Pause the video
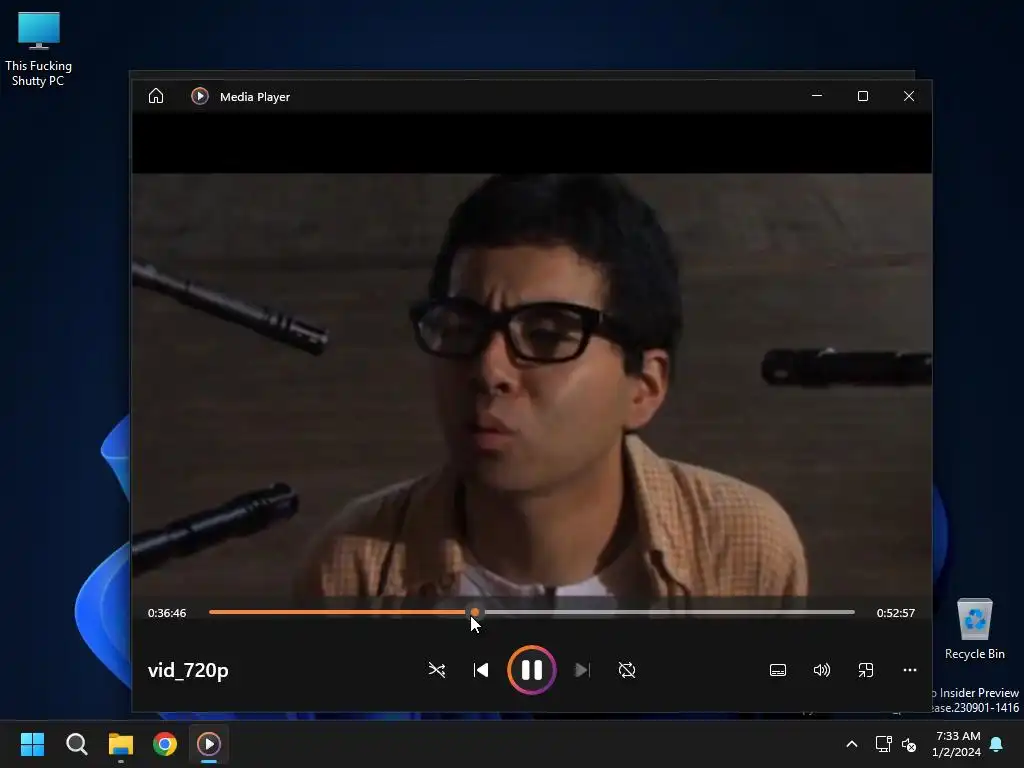The image size is (1024, 768). click(x=532, y=670)
